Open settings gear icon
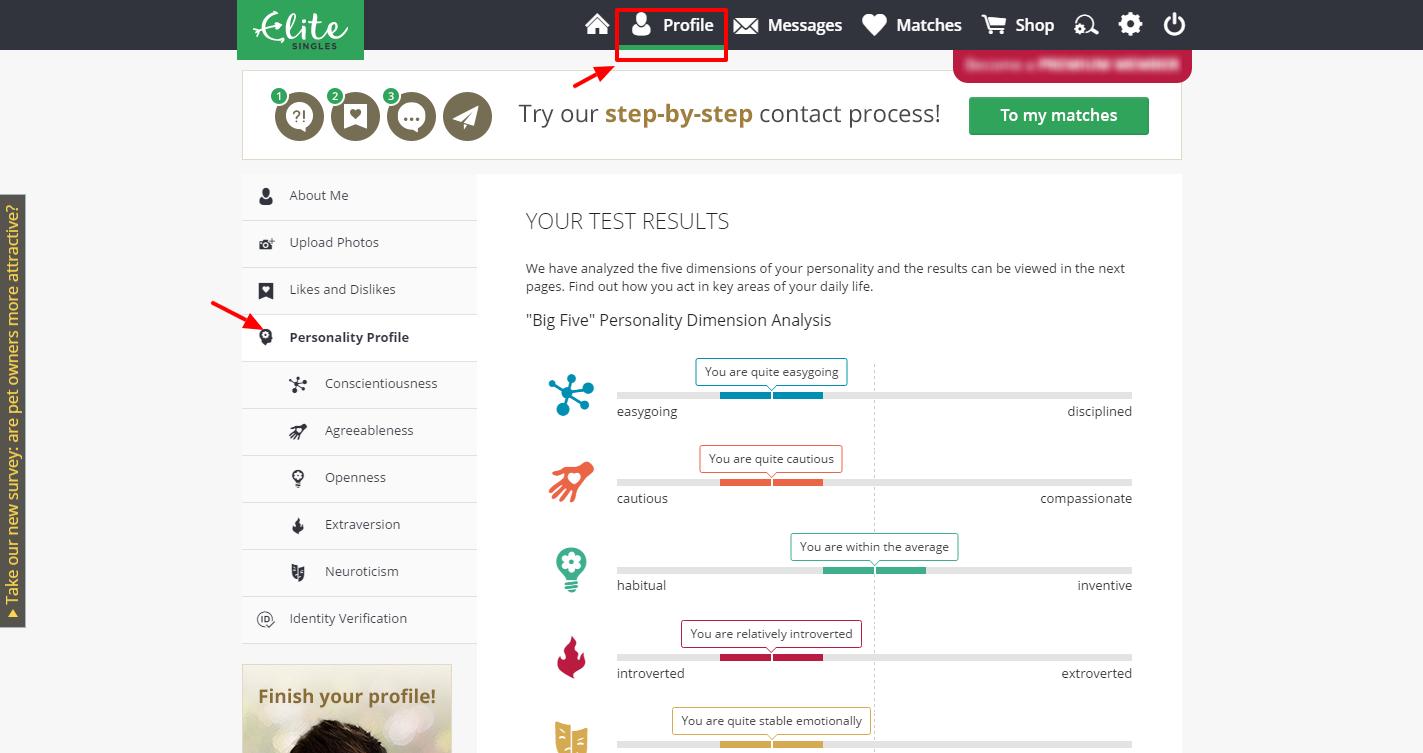 point(1130,24)
